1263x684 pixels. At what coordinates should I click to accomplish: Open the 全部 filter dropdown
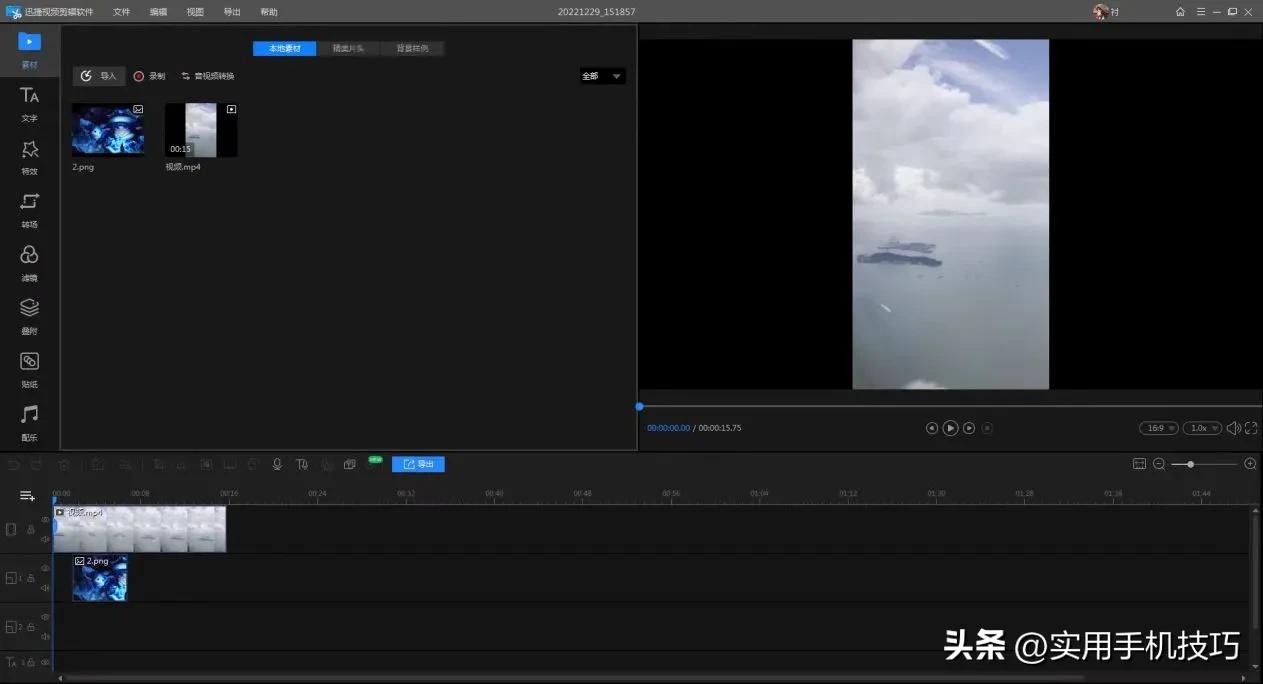[x=601, y=75]
